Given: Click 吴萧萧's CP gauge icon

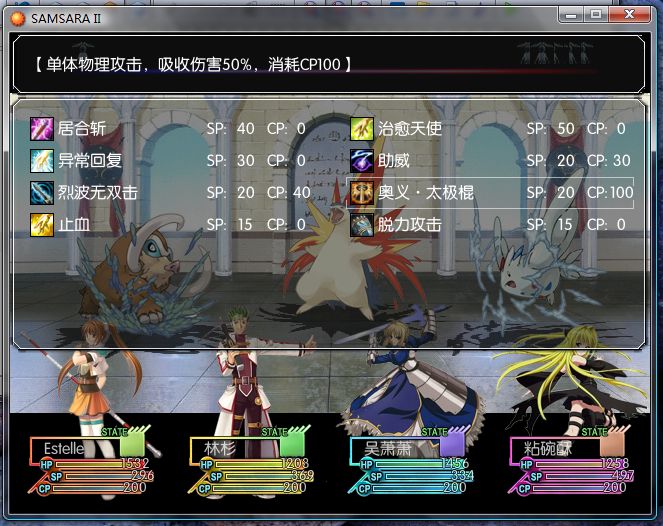Looking at the screenshot, I should [364, 489].
